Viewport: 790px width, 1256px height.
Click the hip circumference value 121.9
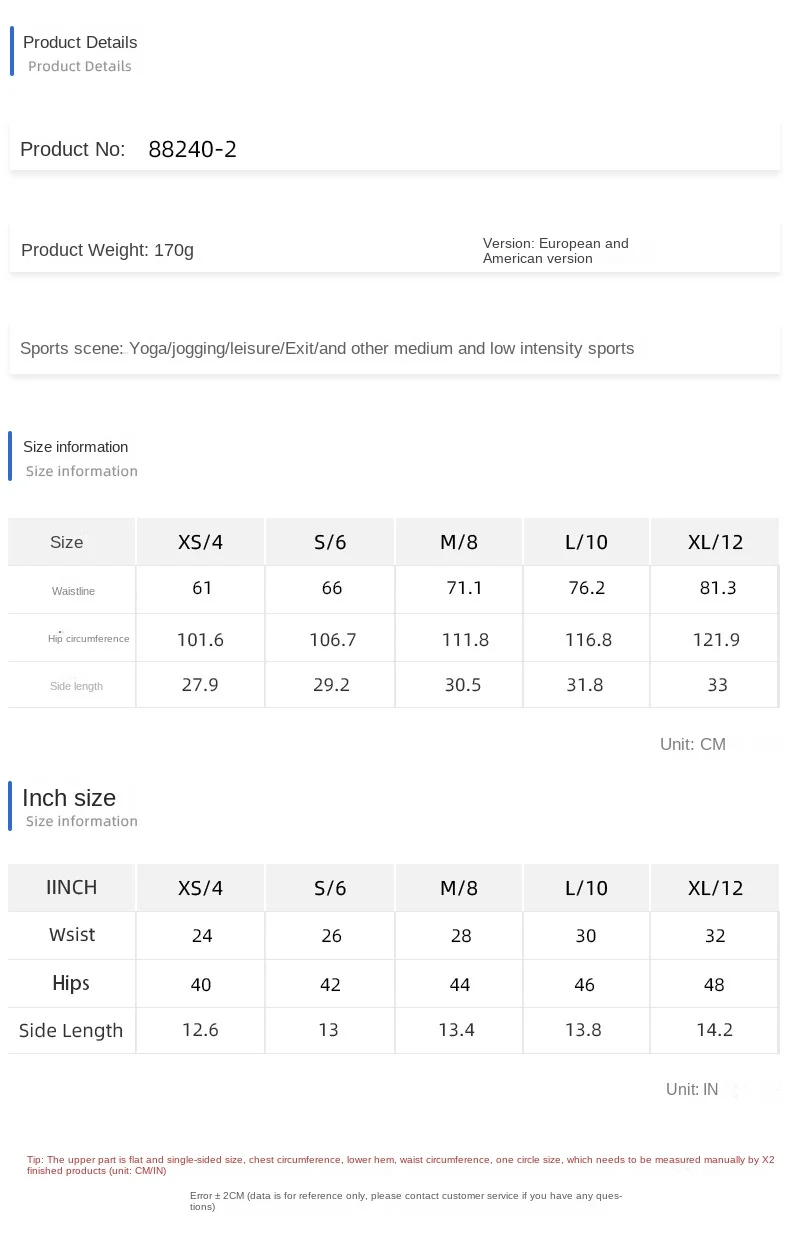click(716, 639)
